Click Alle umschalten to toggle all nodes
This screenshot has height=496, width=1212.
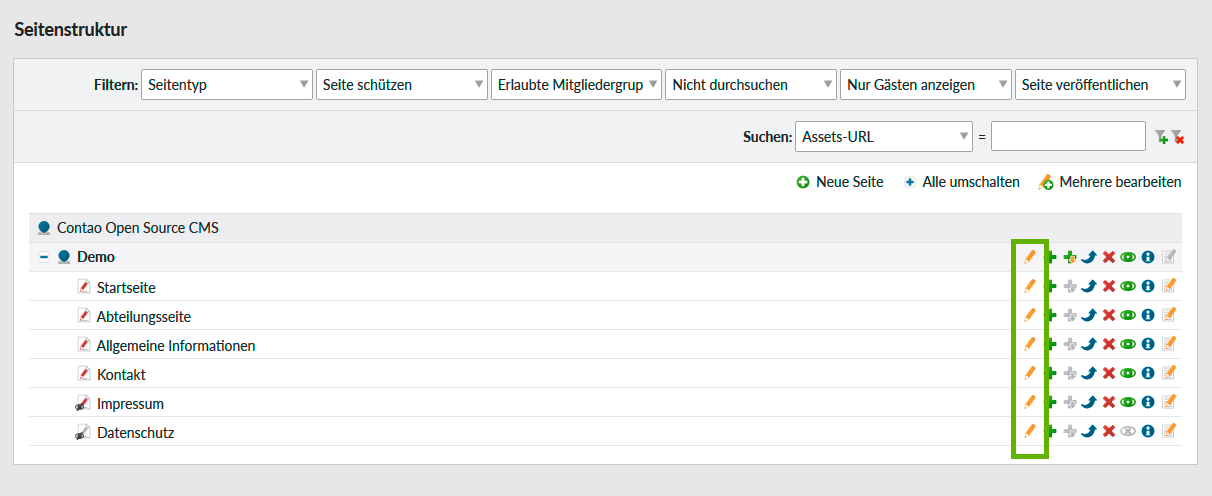coord(961,182)
